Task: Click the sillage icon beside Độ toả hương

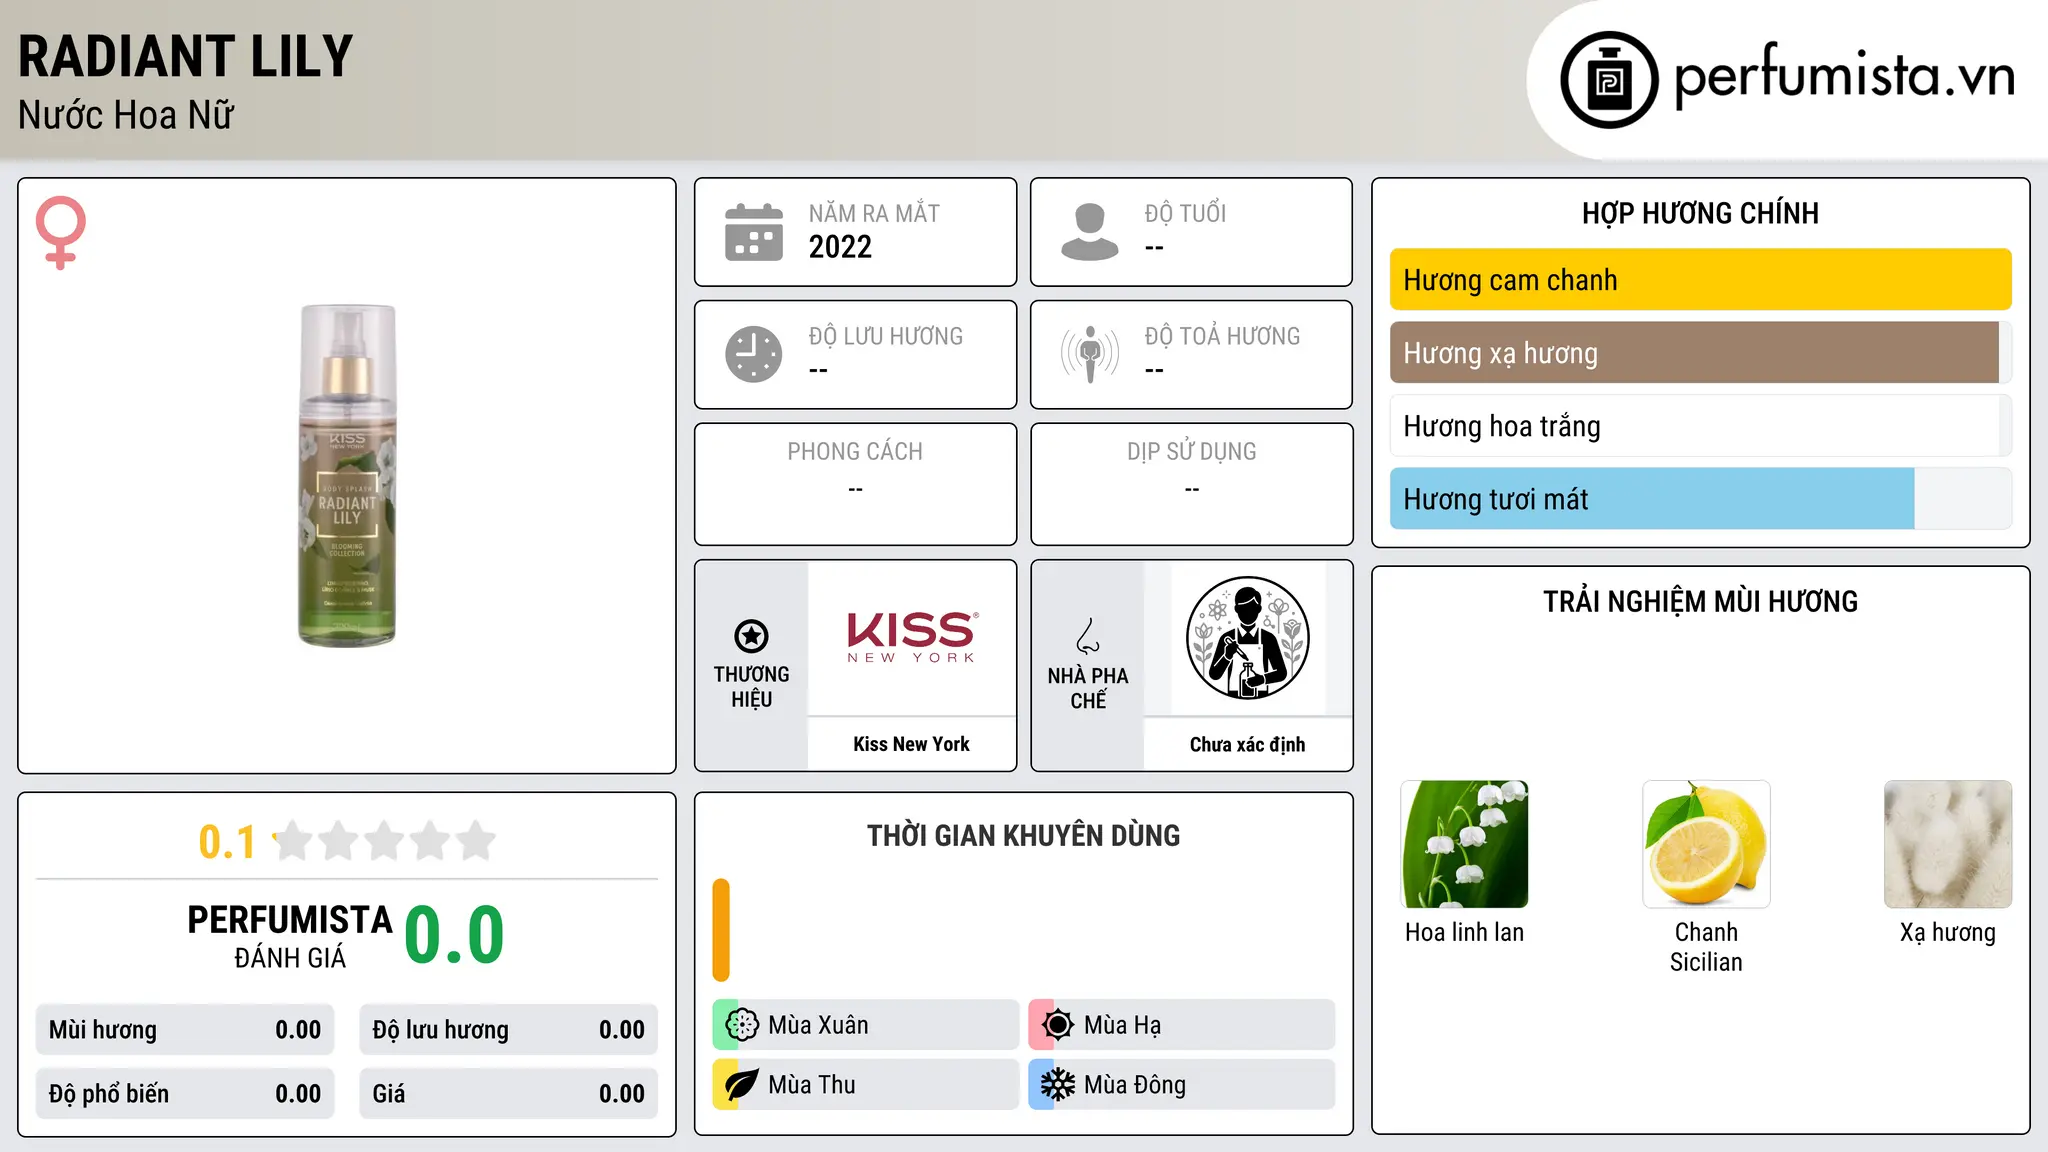Action: 1090,354
